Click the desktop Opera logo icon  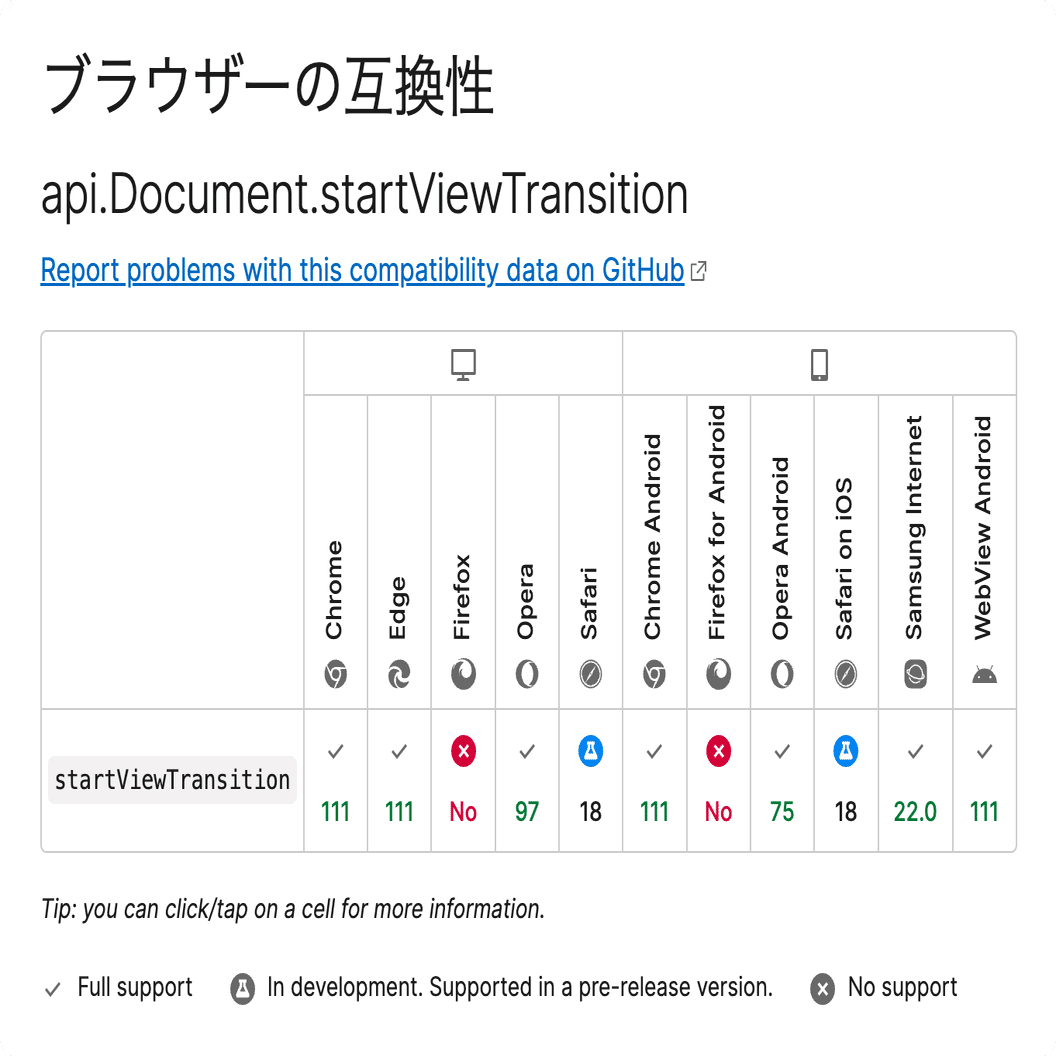[527, 676]
